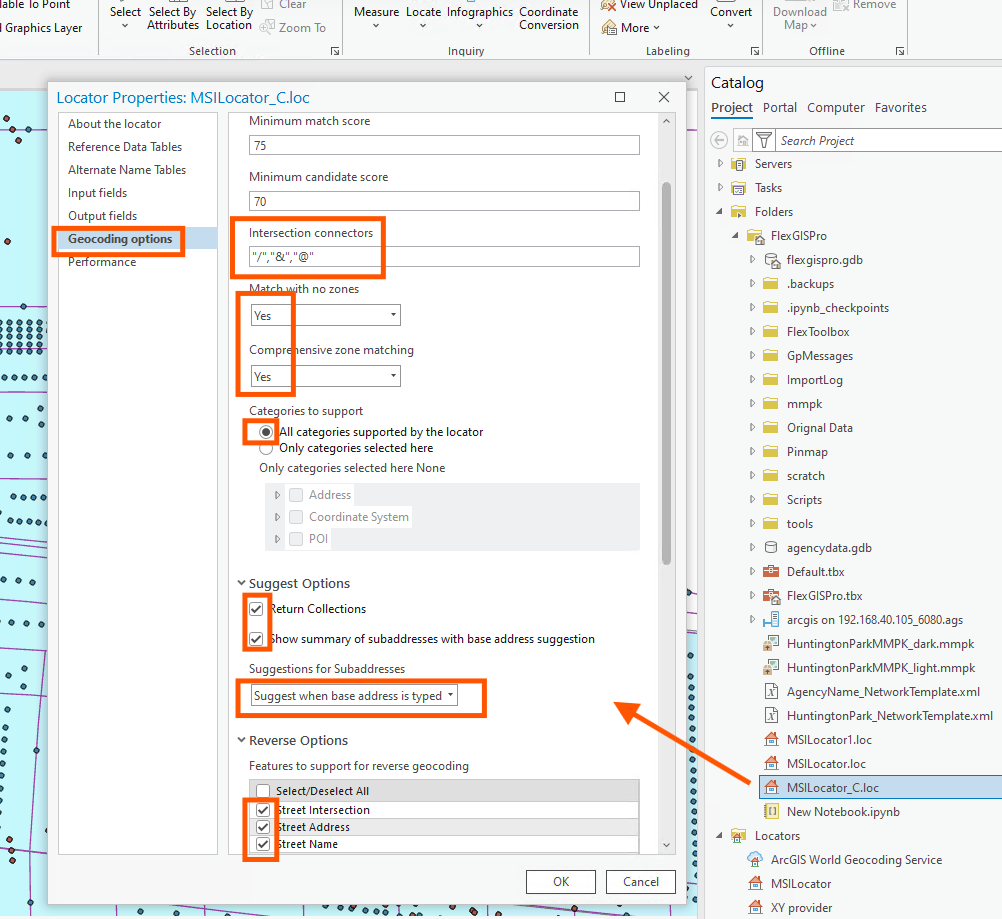Uncheck Show summary of subaddresses option
The height and width of the screenshot is (919, 1002).
[x=256, y=638]
